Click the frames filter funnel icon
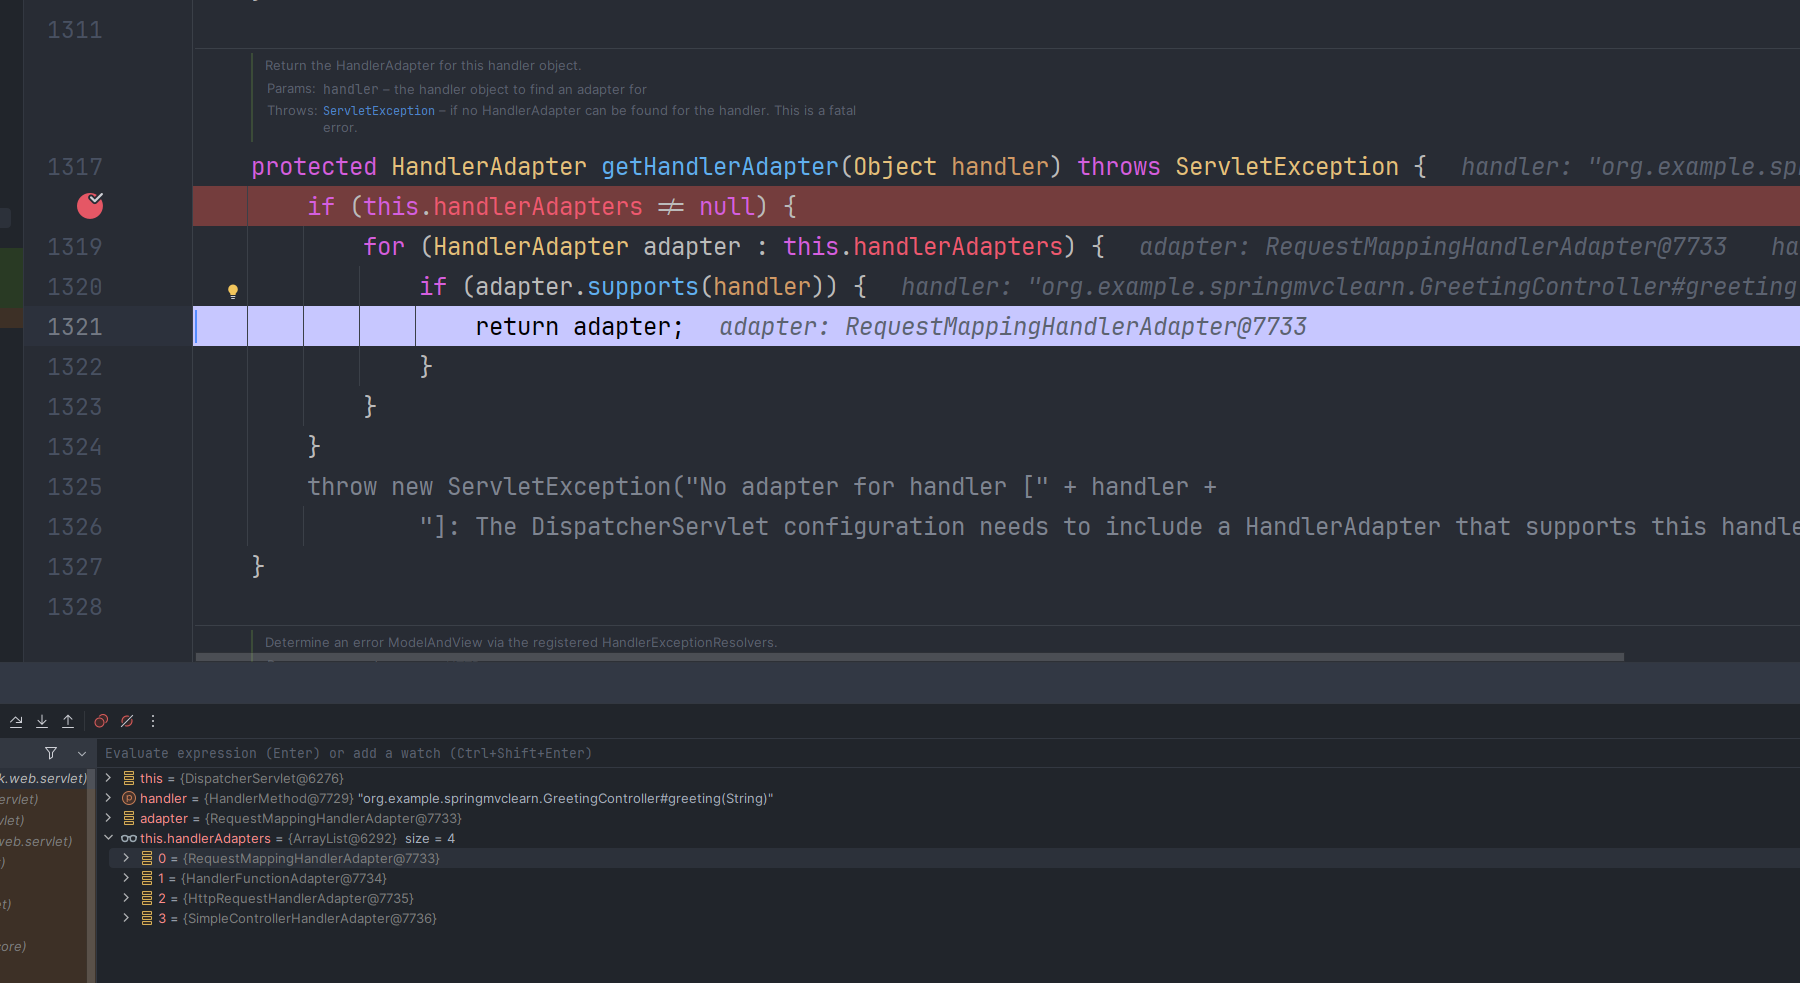The height and width of the screenshot is (983, 1800). click(51, 753)
